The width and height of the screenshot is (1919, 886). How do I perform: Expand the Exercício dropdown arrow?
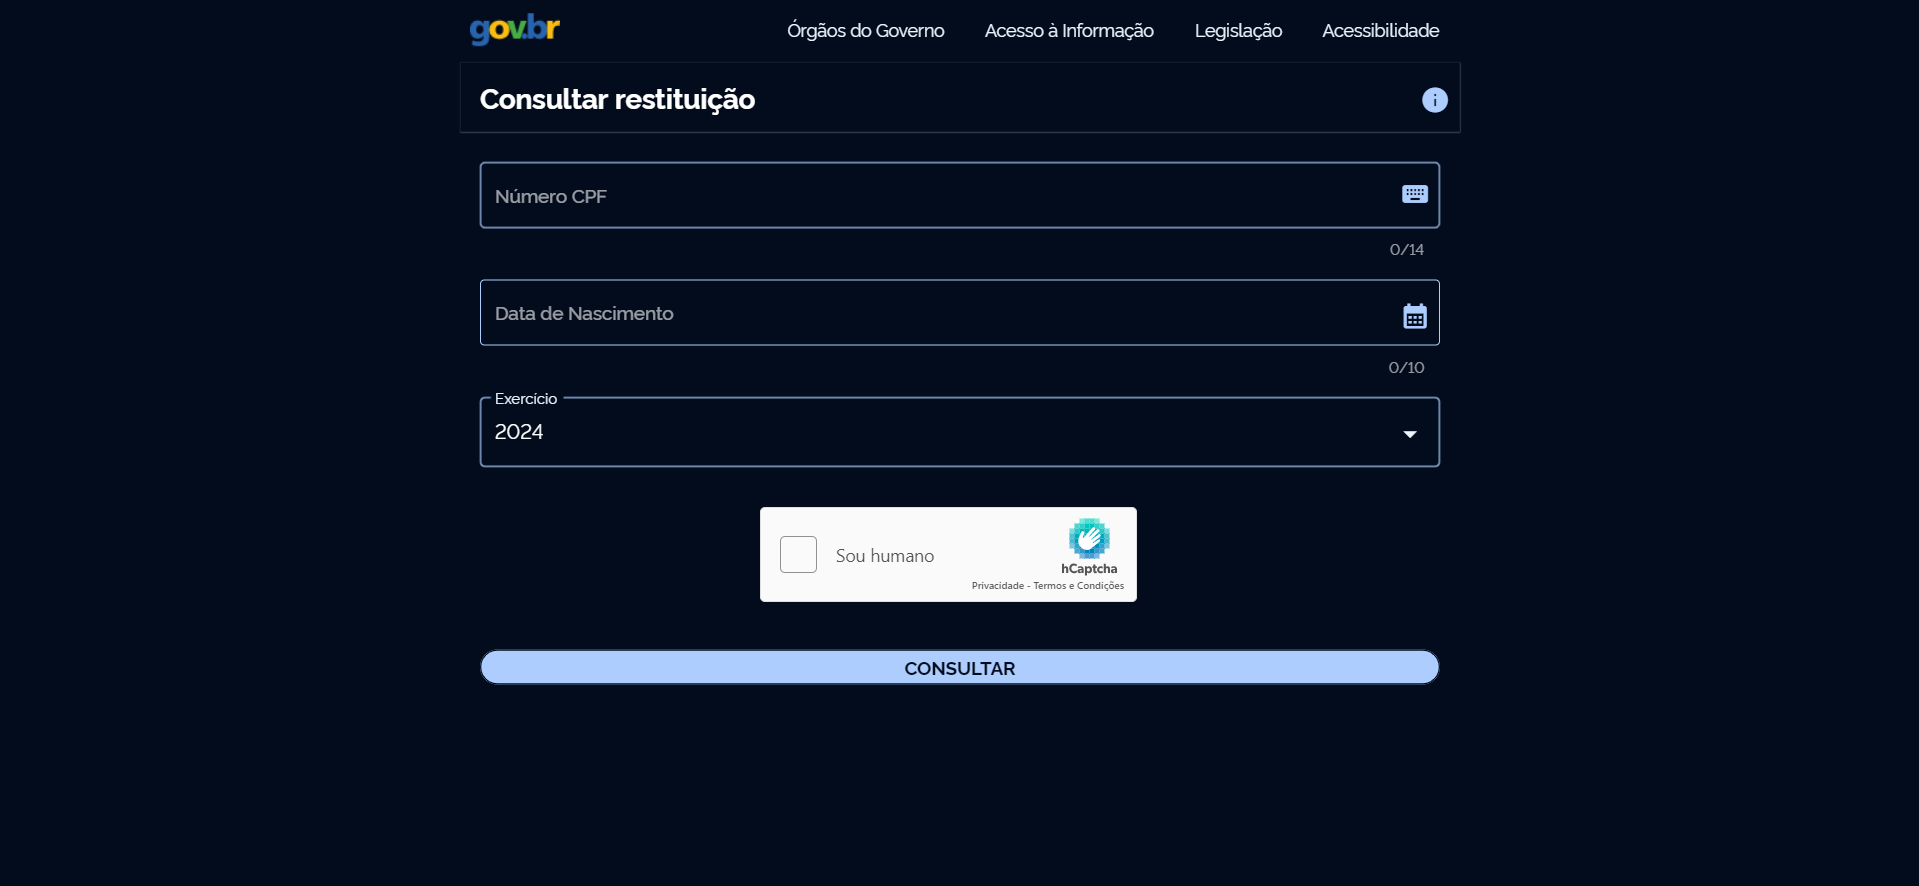pyautogui.click(x=1409, y=434)
